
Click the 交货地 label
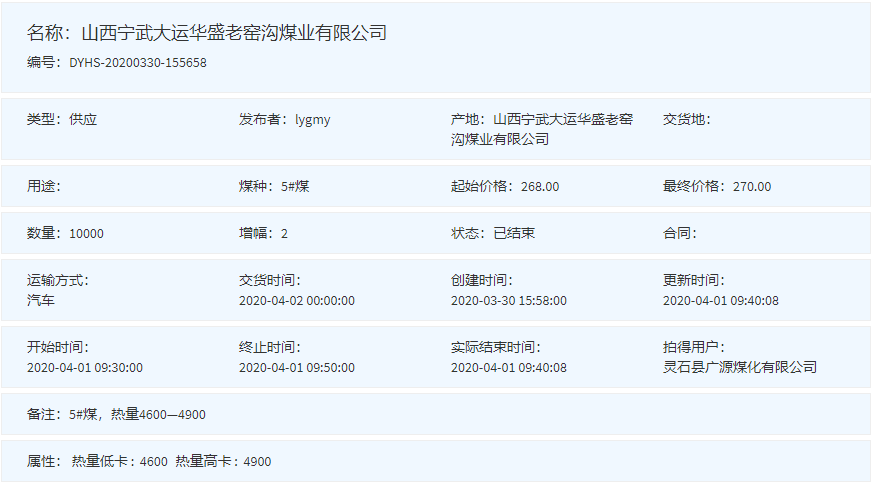point(687,119)
